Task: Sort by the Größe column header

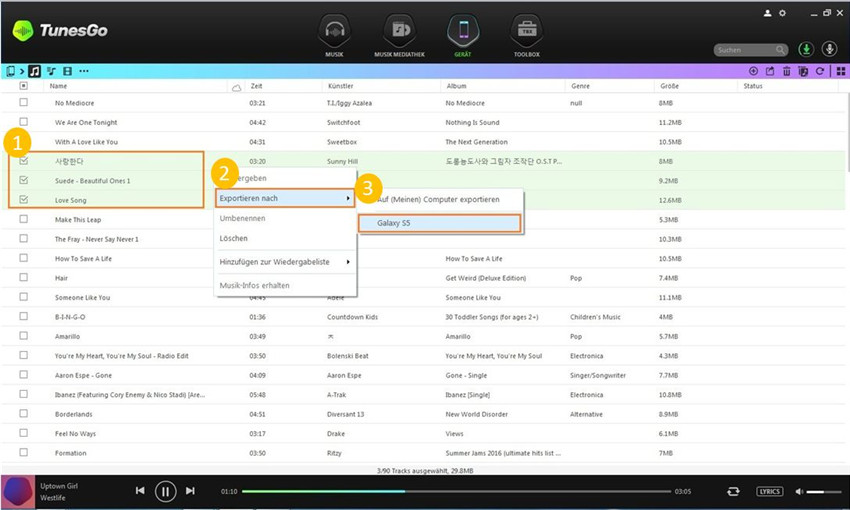Action: (669, 86)
